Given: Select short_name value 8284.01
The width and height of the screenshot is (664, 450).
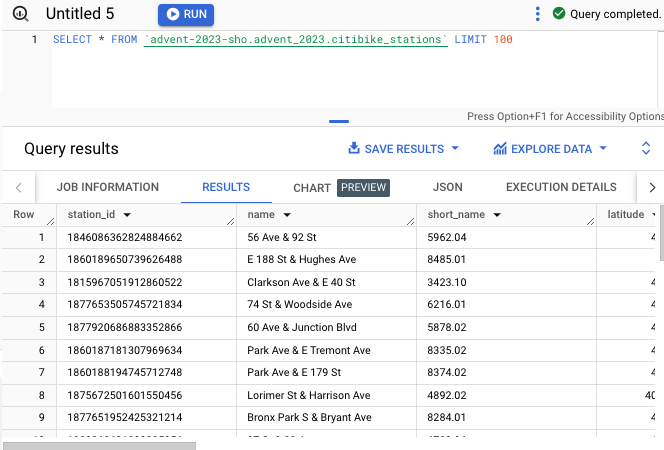Looking at the screenshot, I should pyautogui.click(x=447, y=417).
